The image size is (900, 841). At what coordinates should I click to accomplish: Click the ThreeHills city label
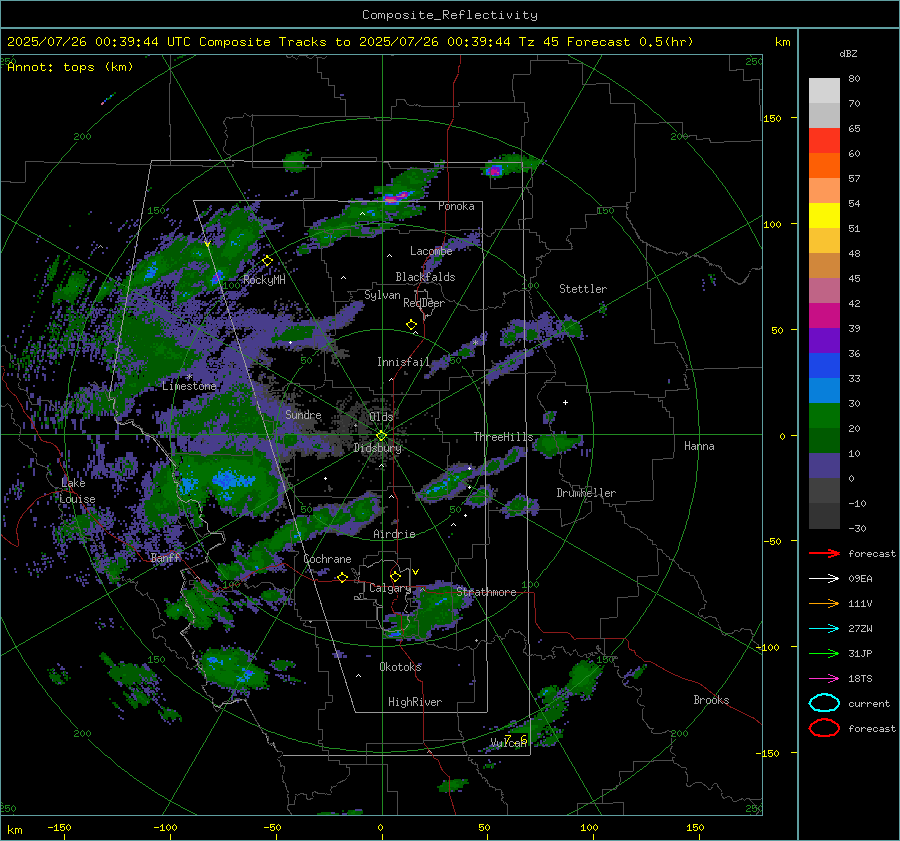tap(503, 437)
